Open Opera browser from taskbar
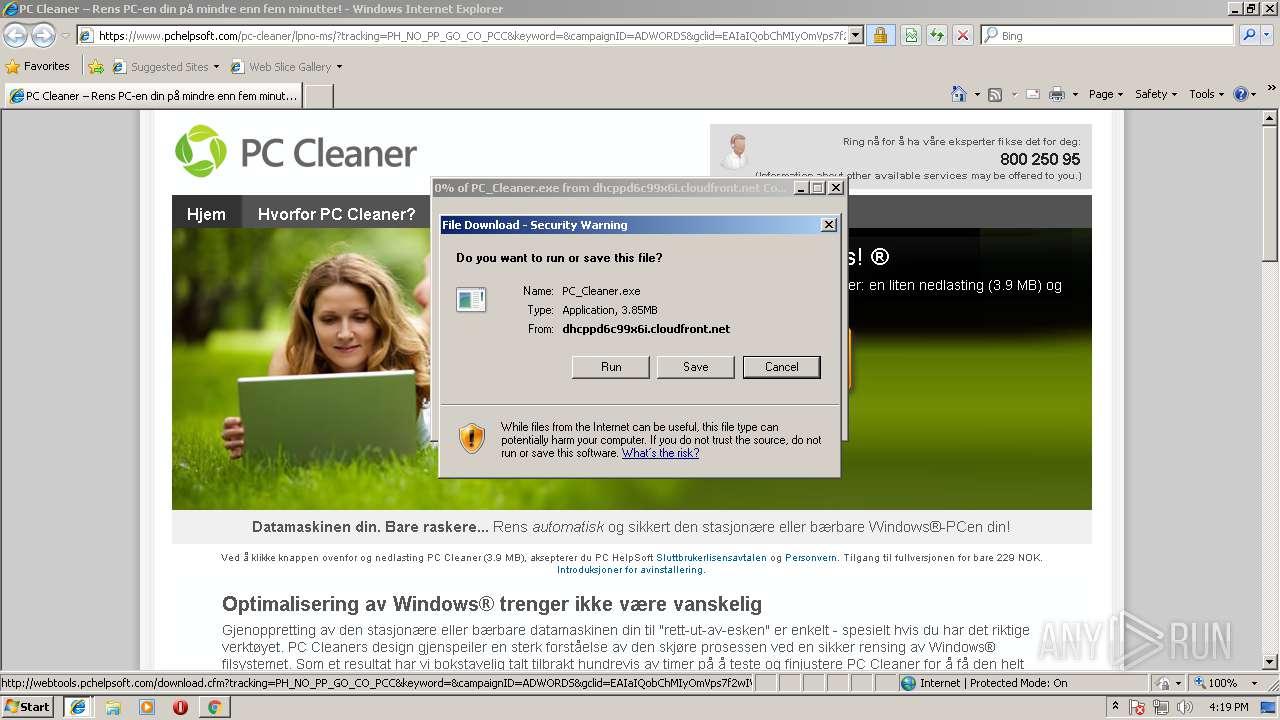1280x720 pixels. point(181,707)
